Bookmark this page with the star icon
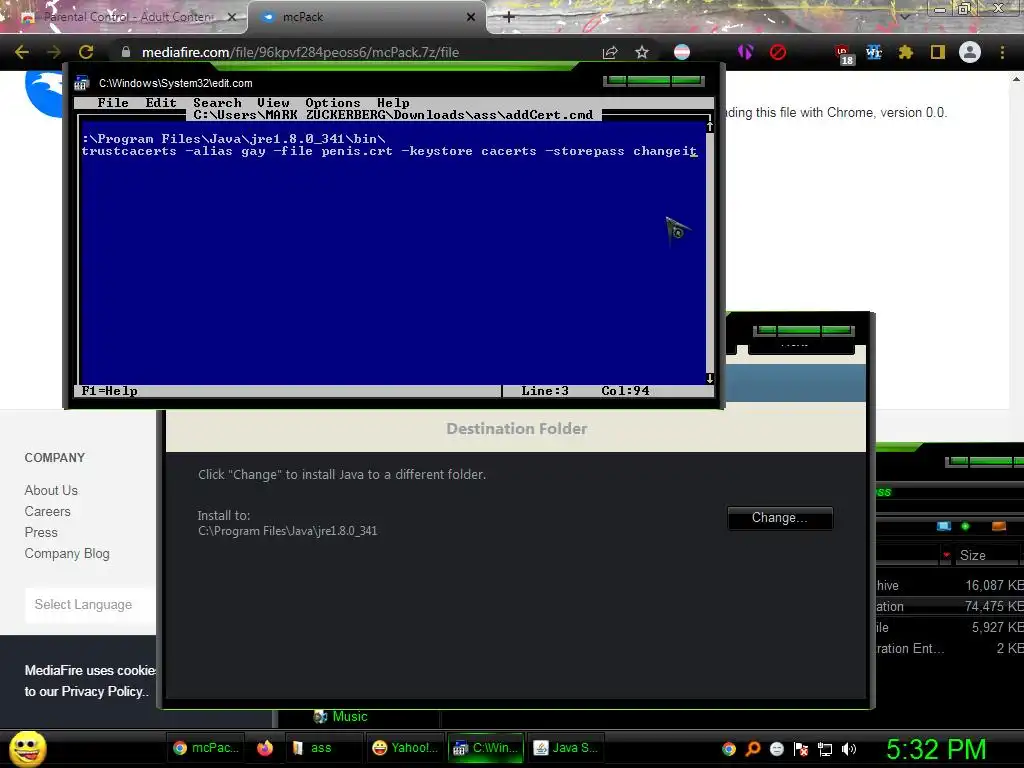The height and width of the screenshot is (768, 1024). [642, 52]
